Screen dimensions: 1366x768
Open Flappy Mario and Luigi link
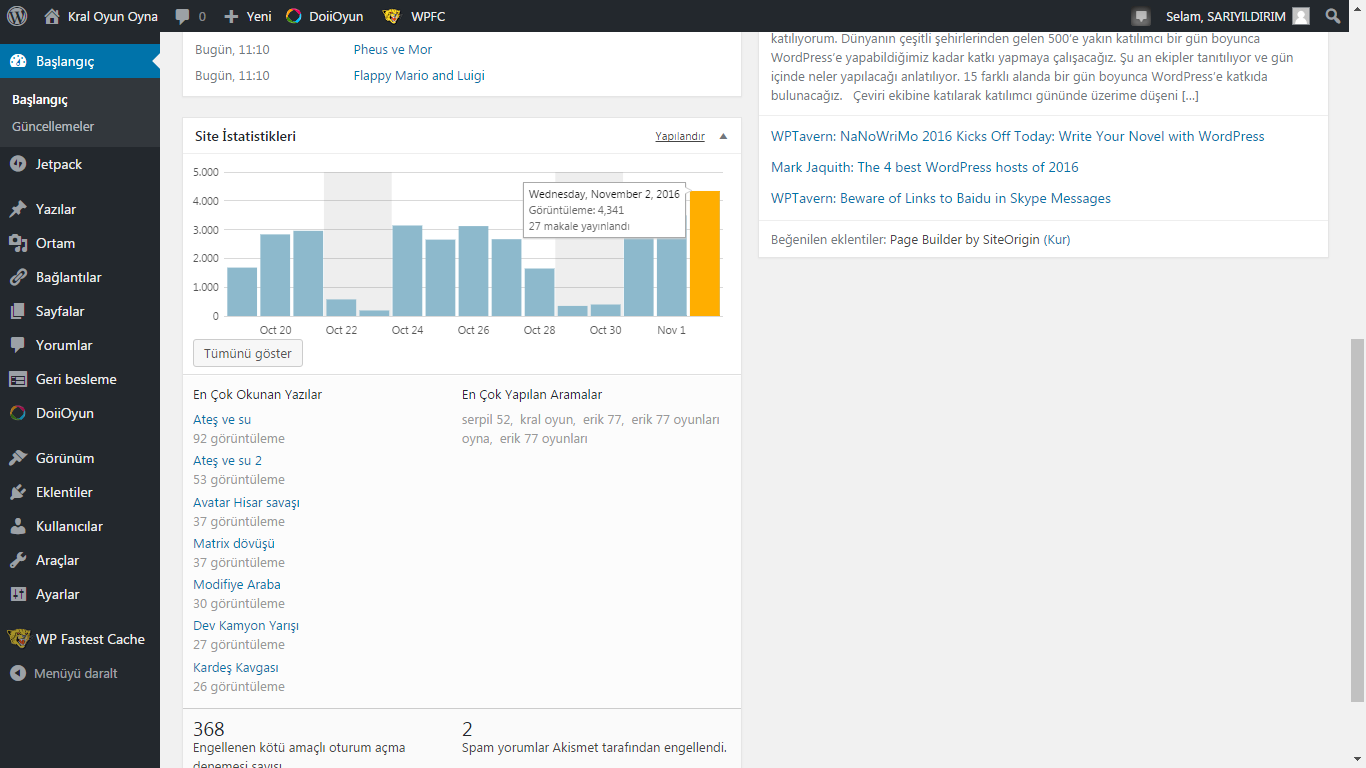(419, 75)
